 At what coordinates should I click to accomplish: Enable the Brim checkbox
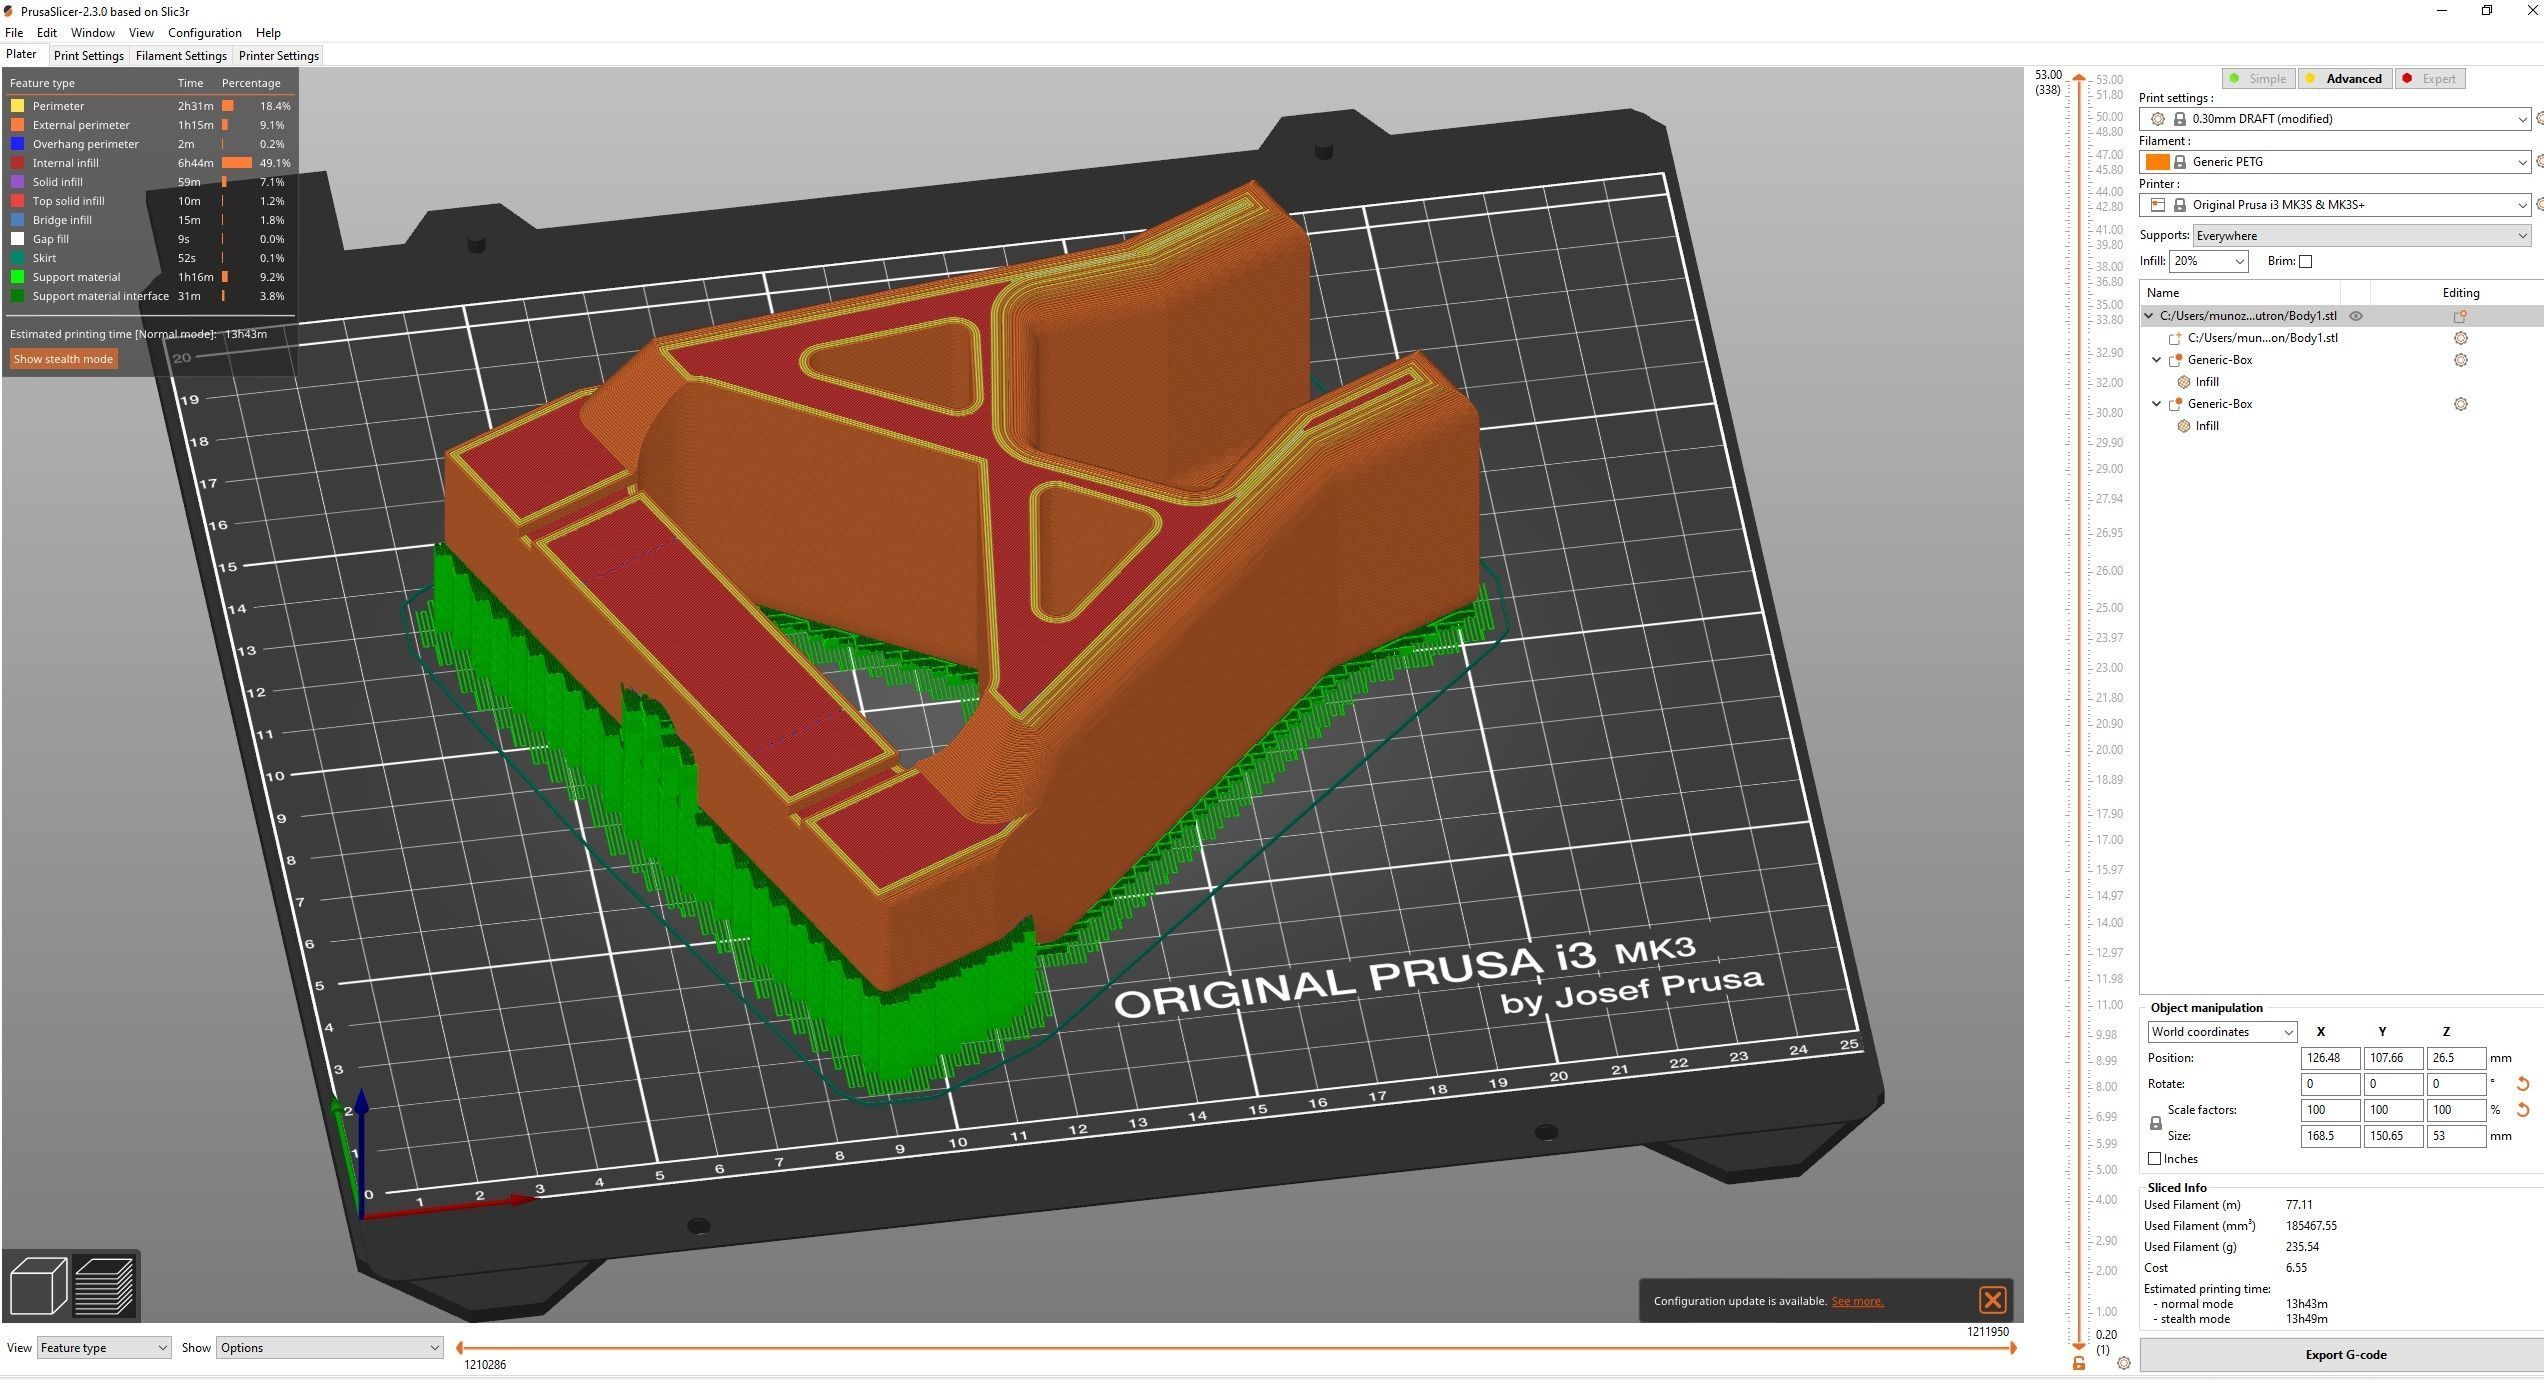[x=2305, y=262]
